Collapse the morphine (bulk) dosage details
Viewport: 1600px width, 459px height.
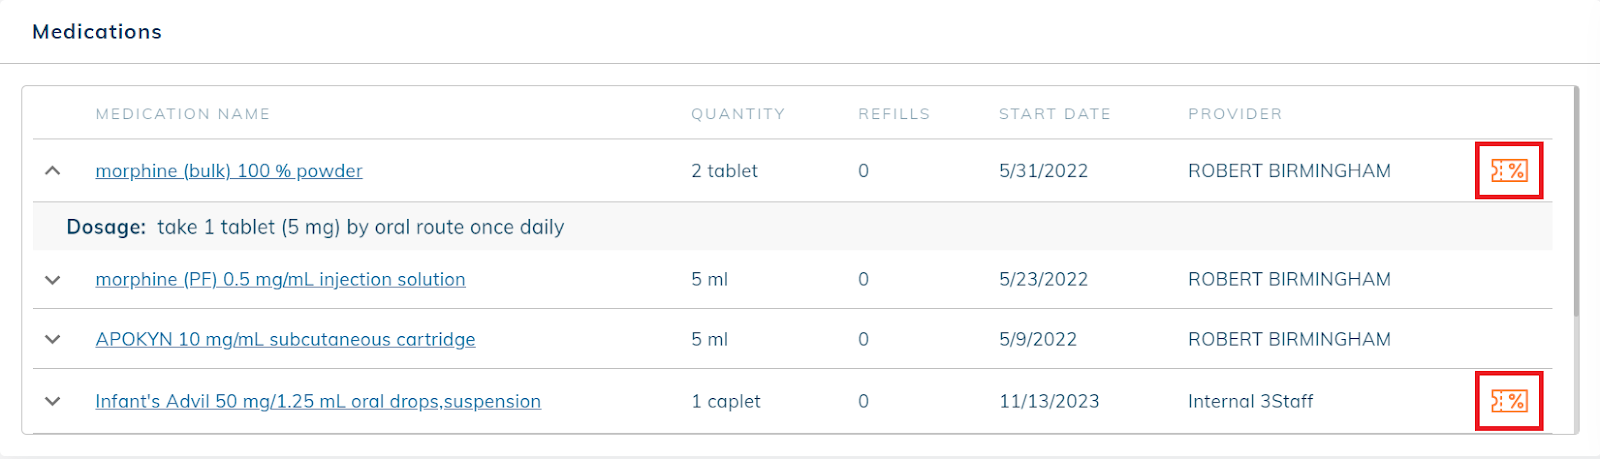[53, 171]
